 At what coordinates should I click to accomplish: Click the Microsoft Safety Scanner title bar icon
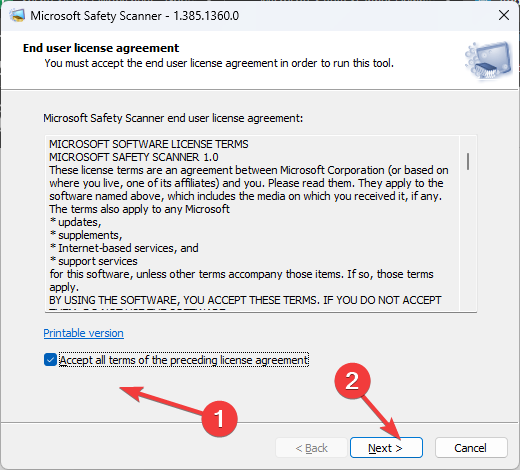pyautogui.click(x=17, y=16)
